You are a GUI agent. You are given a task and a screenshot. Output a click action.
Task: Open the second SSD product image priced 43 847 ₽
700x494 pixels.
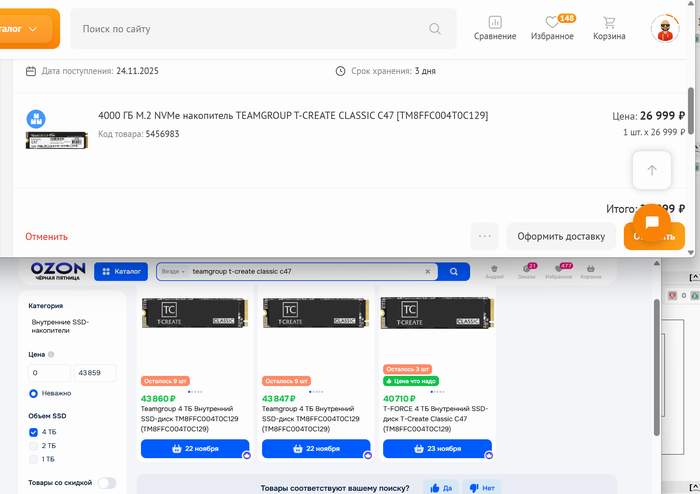pos(316,313)
